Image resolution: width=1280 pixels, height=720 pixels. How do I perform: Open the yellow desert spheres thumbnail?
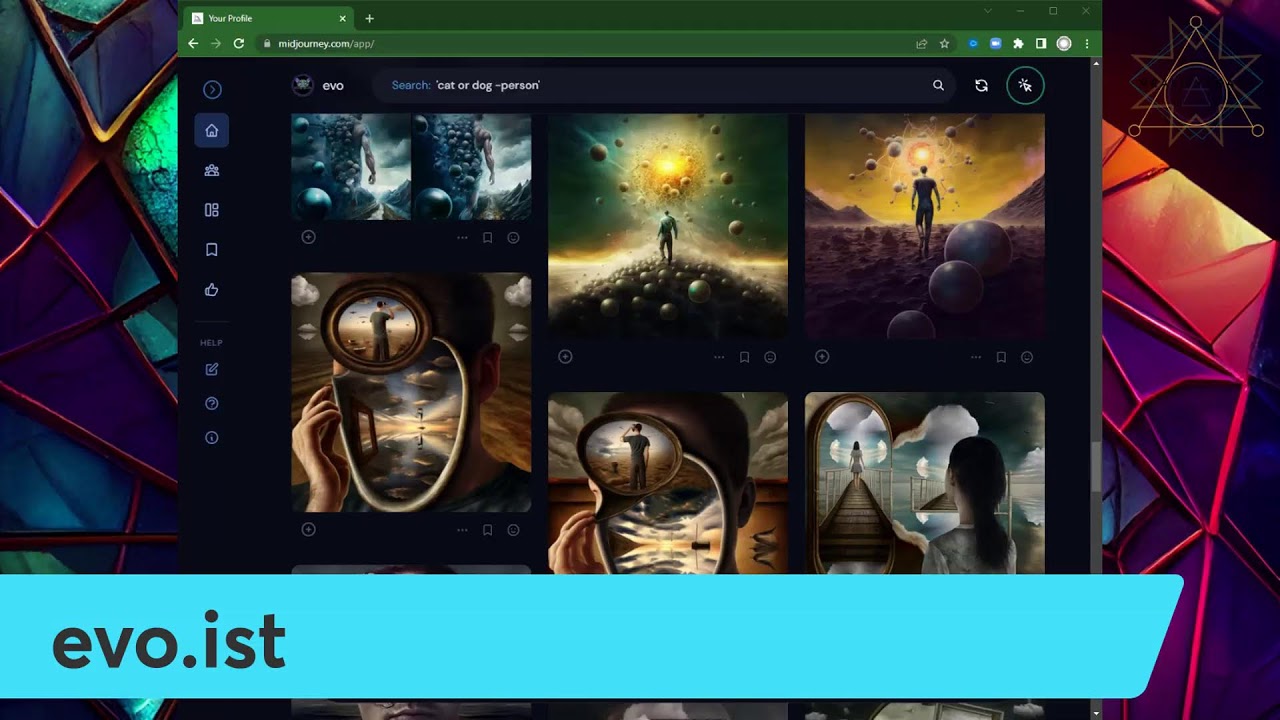pyautogui.click(x=925, y=226)
